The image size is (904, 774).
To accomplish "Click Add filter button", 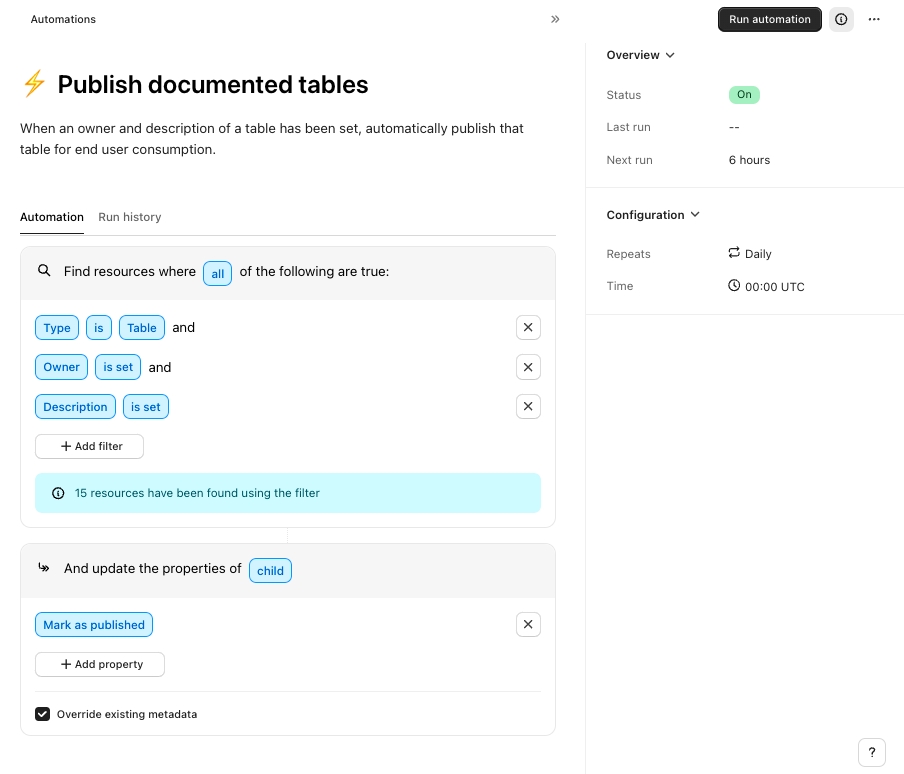I will tap(89, 446).
